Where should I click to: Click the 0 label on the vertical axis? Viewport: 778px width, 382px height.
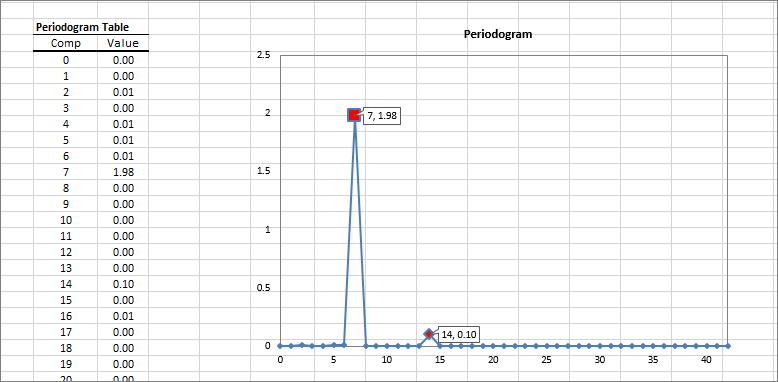pos(267,346)
